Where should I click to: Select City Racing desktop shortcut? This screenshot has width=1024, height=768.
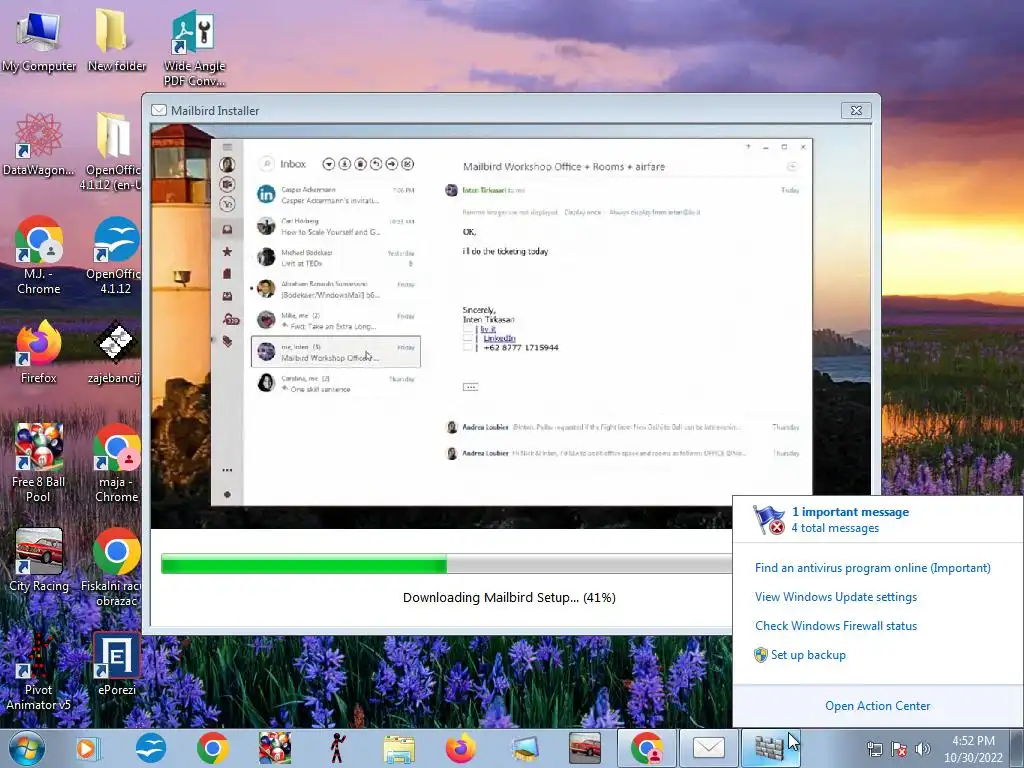(x=39, y=560)
